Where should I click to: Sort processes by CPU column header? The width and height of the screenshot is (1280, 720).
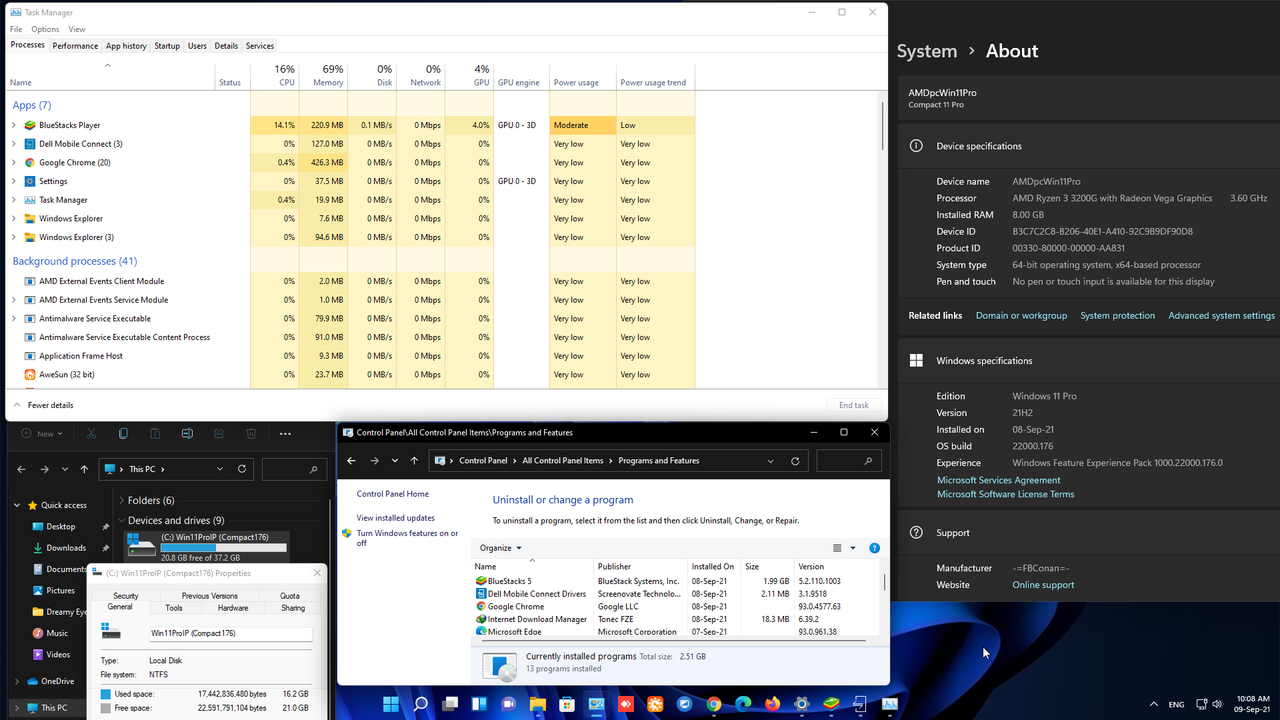click(x=274, y=75)
